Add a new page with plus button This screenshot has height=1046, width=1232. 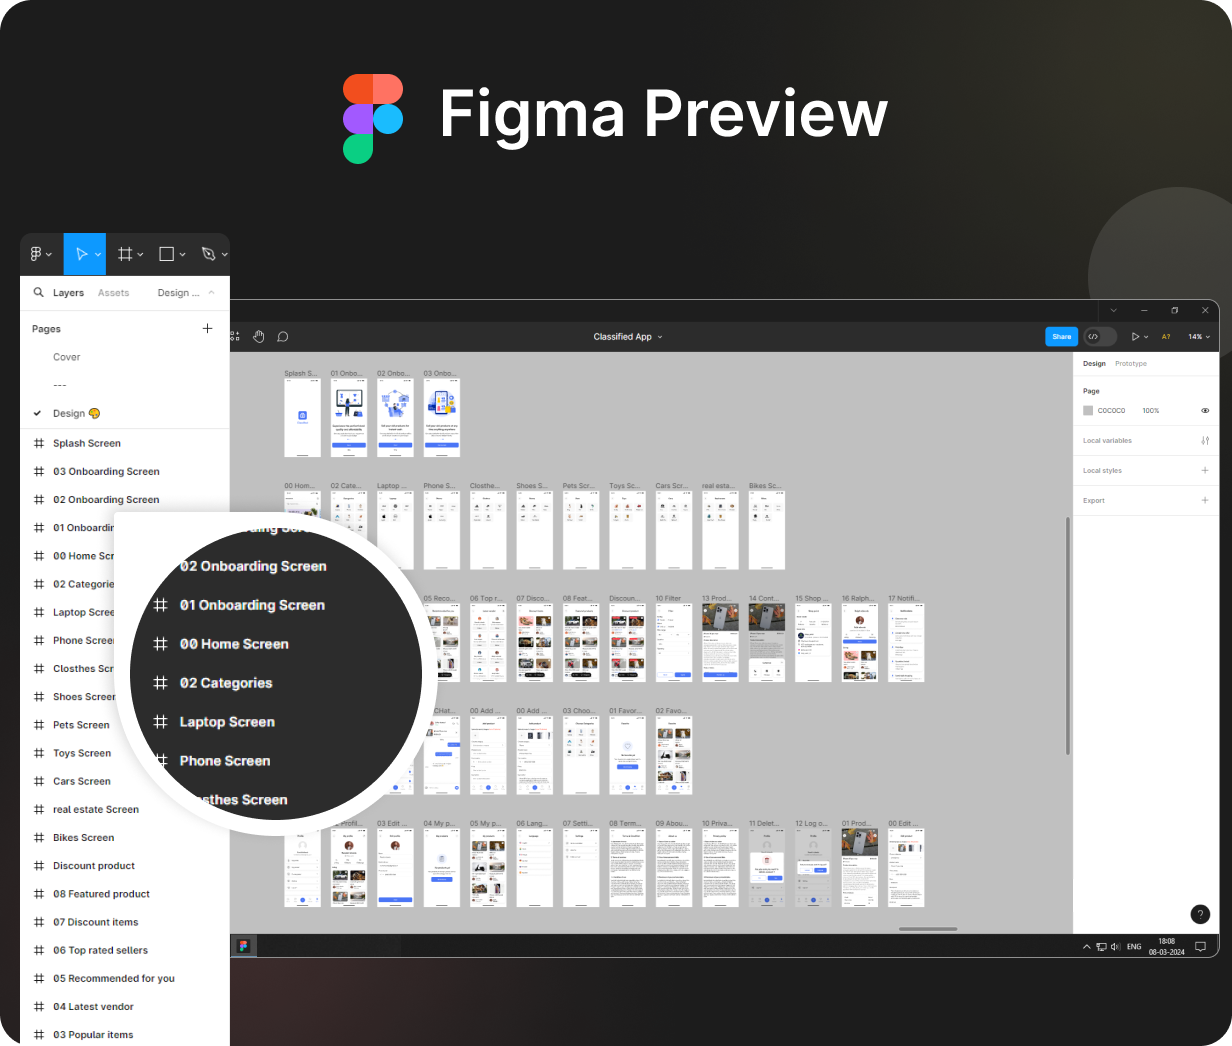207,328
